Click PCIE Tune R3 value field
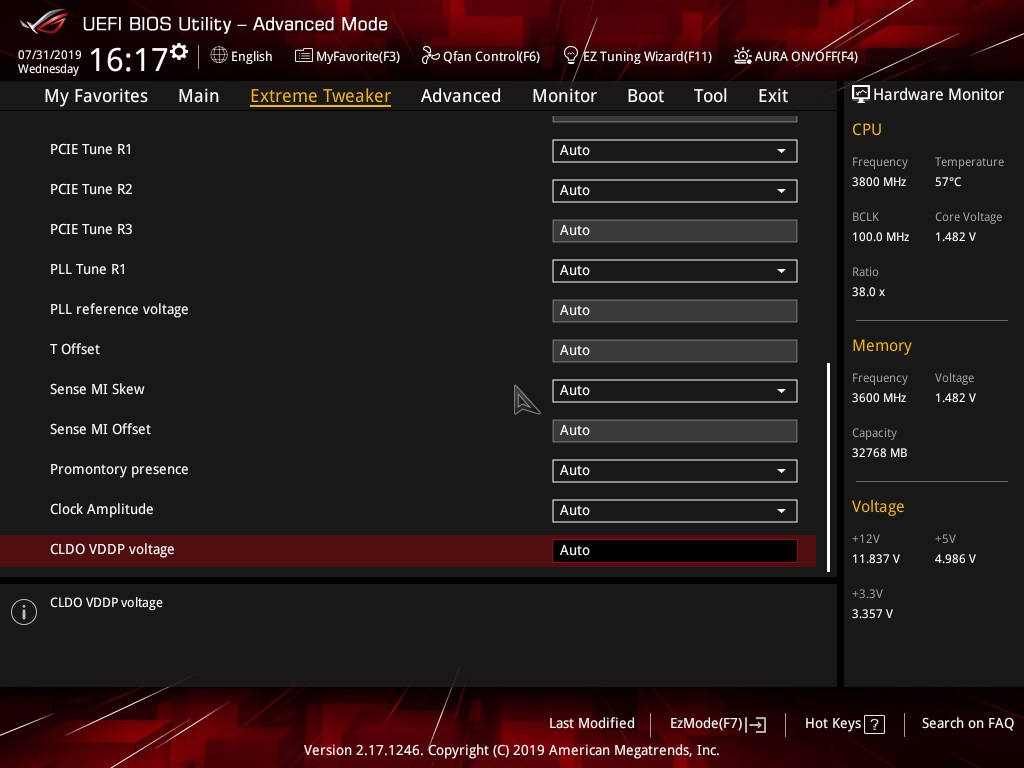This screenshot has height=768, width=1024. coord(675,231)
